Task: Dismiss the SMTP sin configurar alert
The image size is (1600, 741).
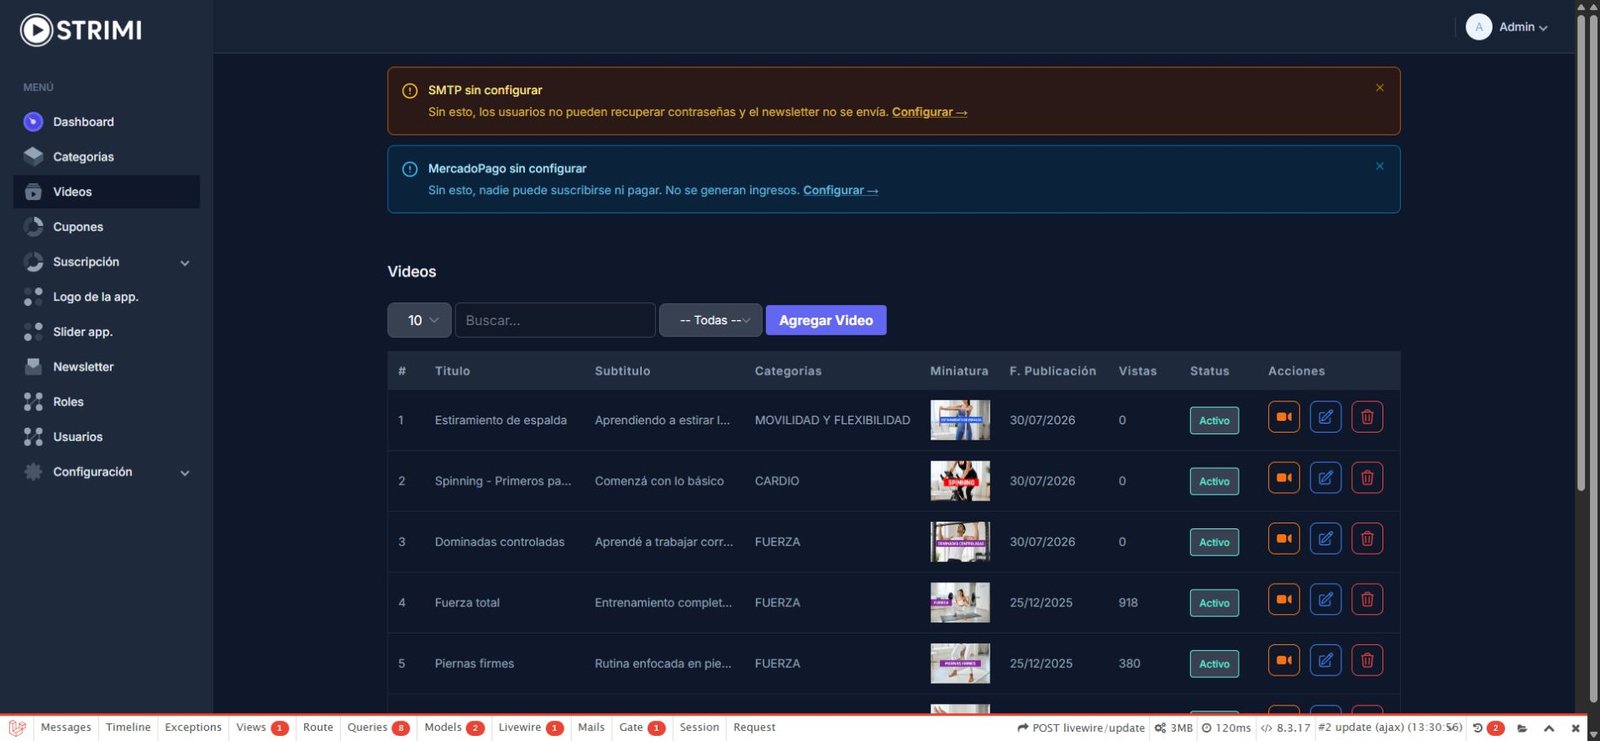Action: [1380, 88]
